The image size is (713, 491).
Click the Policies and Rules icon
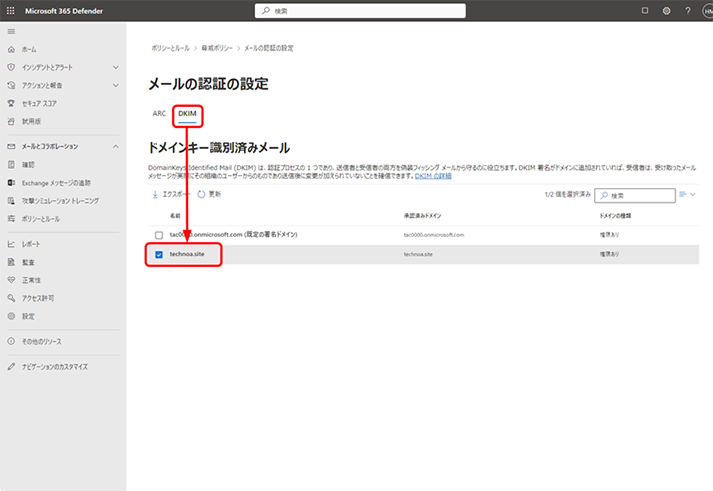(x=11, y=219)
